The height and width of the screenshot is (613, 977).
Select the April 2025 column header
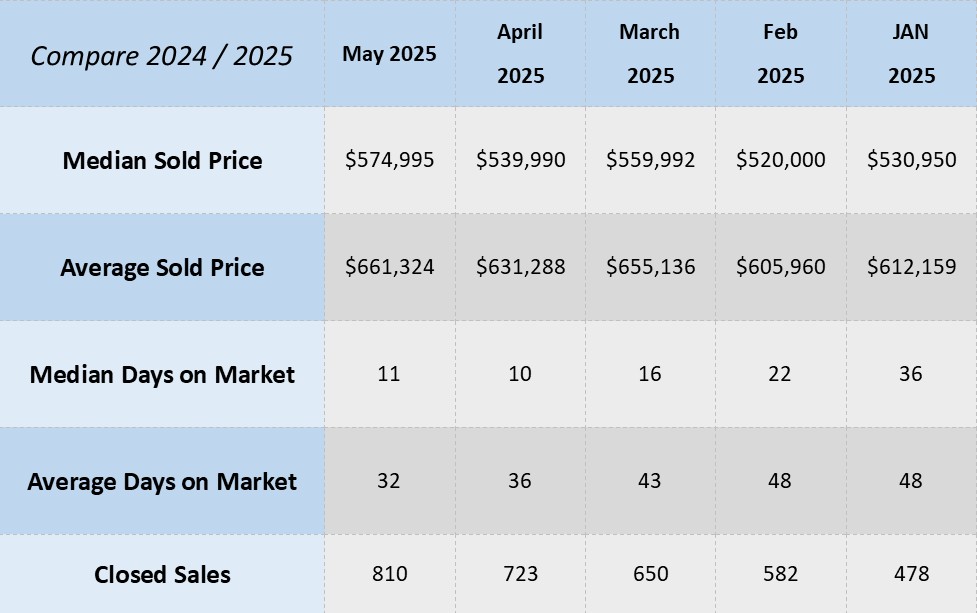tap(520, 54)
